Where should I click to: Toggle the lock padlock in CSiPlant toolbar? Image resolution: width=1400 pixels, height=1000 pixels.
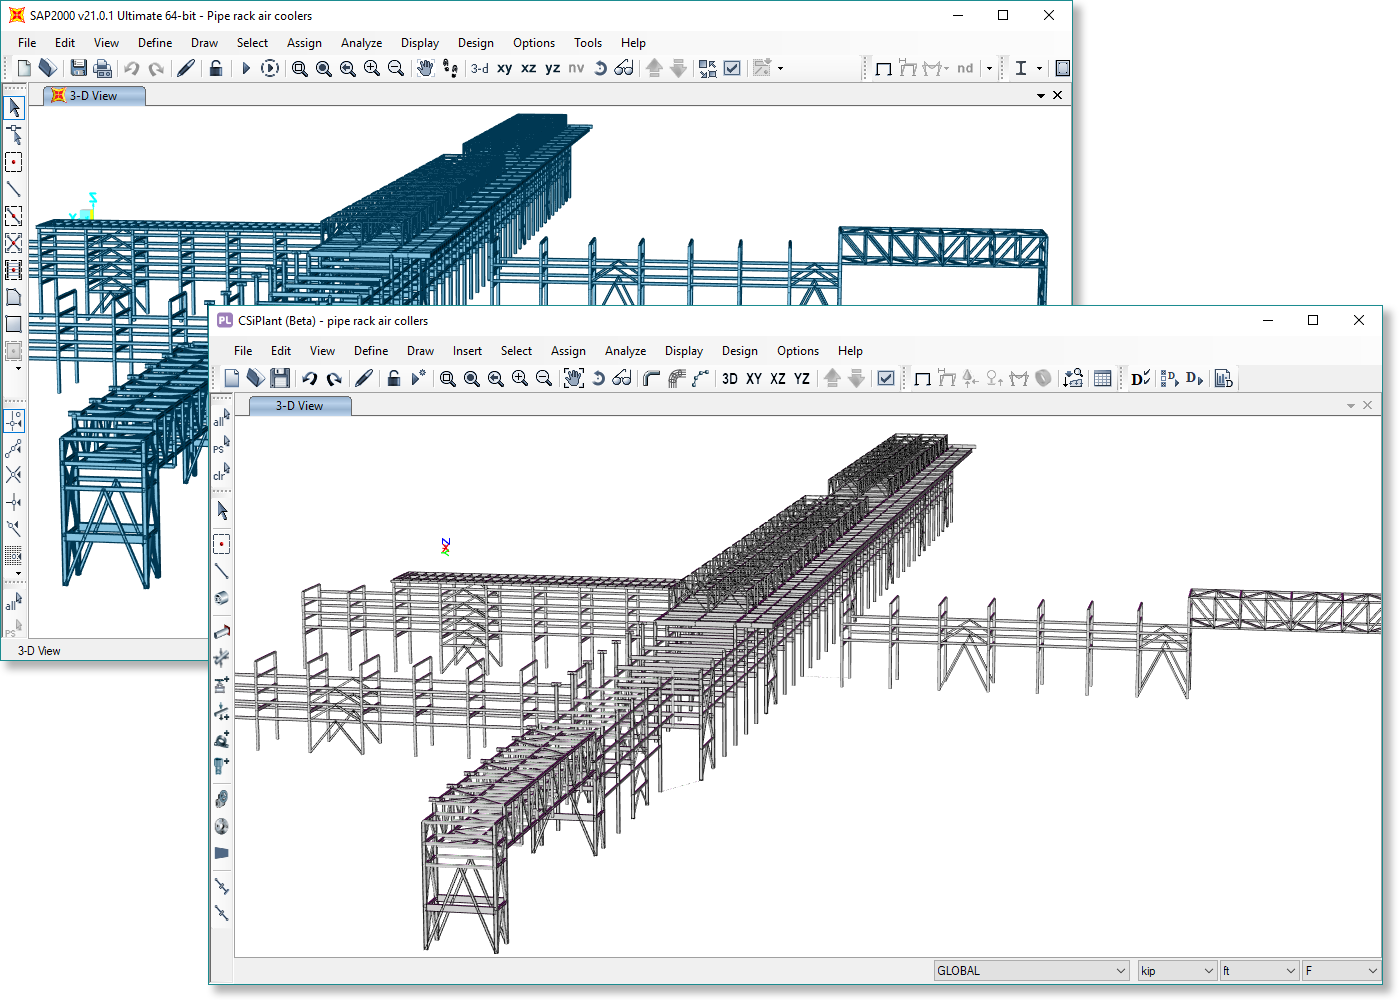[x=394, y=378]
